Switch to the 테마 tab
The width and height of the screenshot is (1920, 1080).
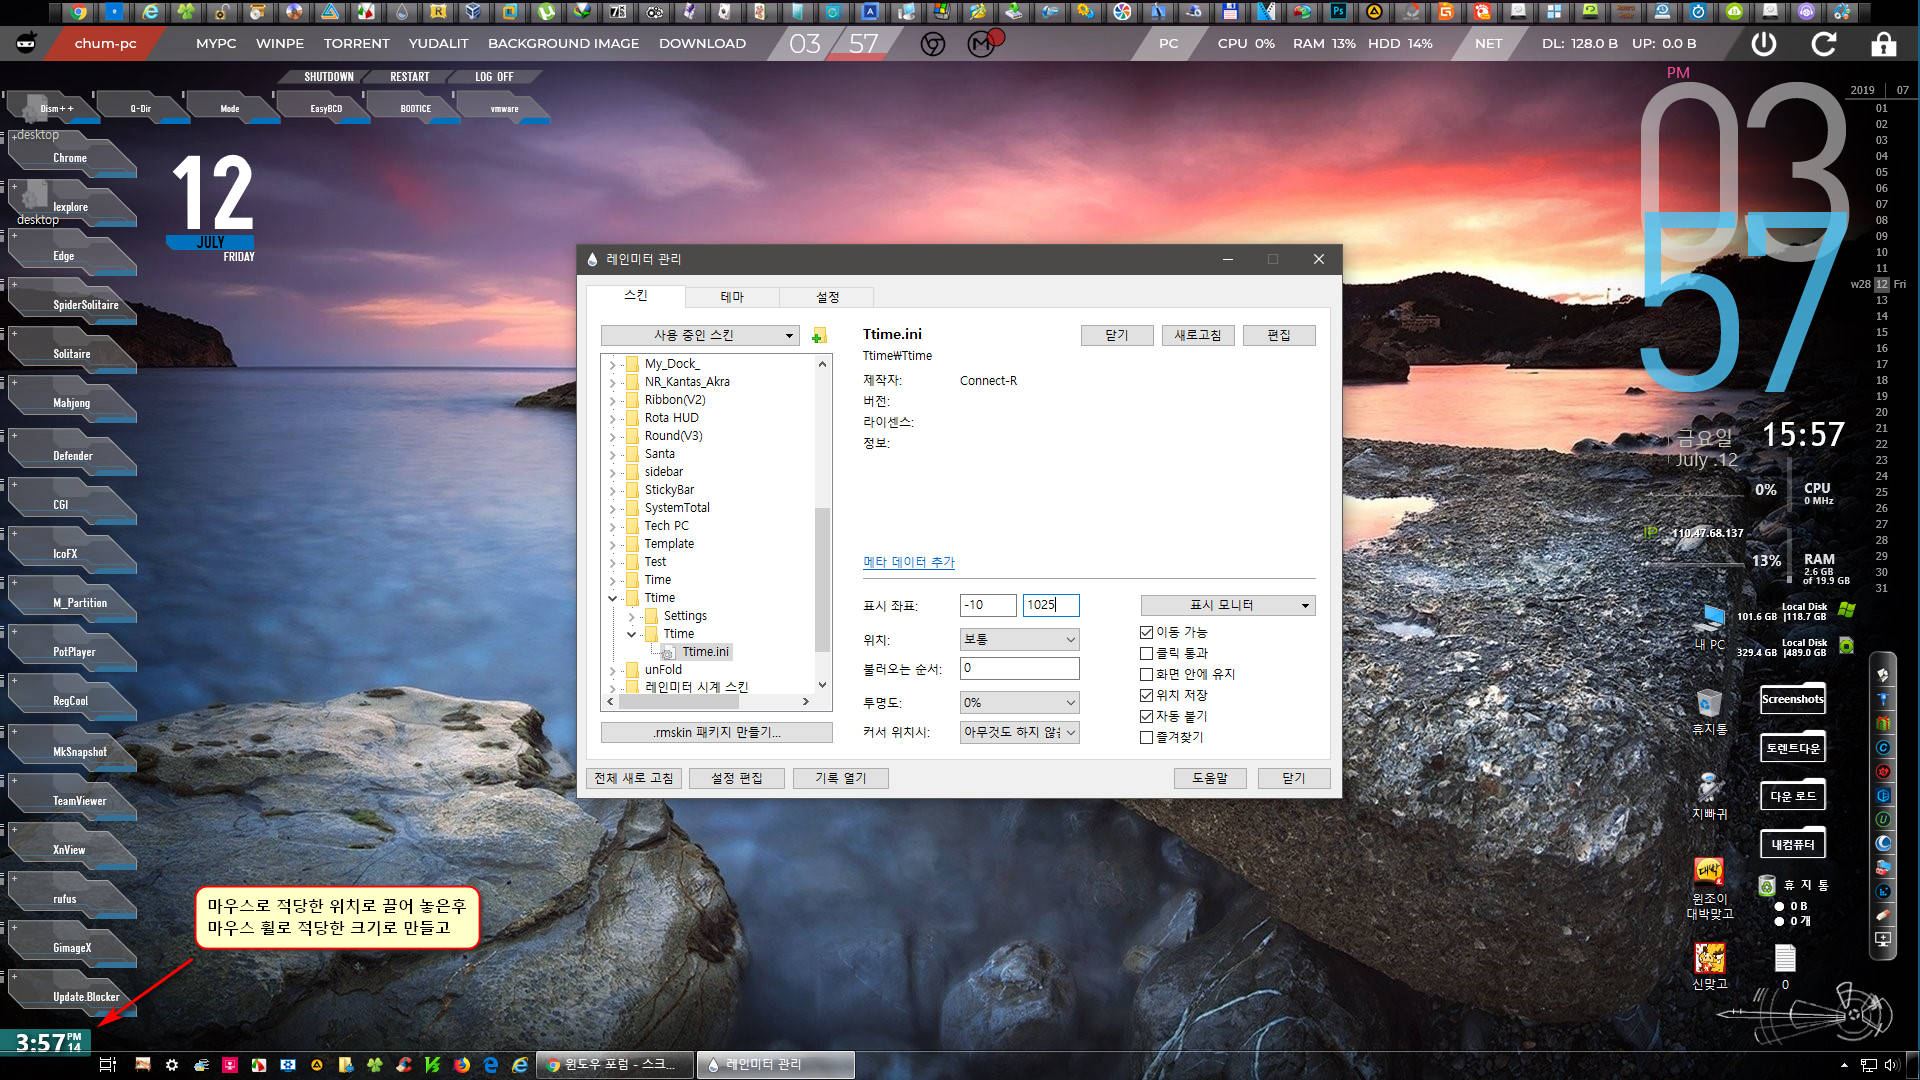(x=732, y=297)
